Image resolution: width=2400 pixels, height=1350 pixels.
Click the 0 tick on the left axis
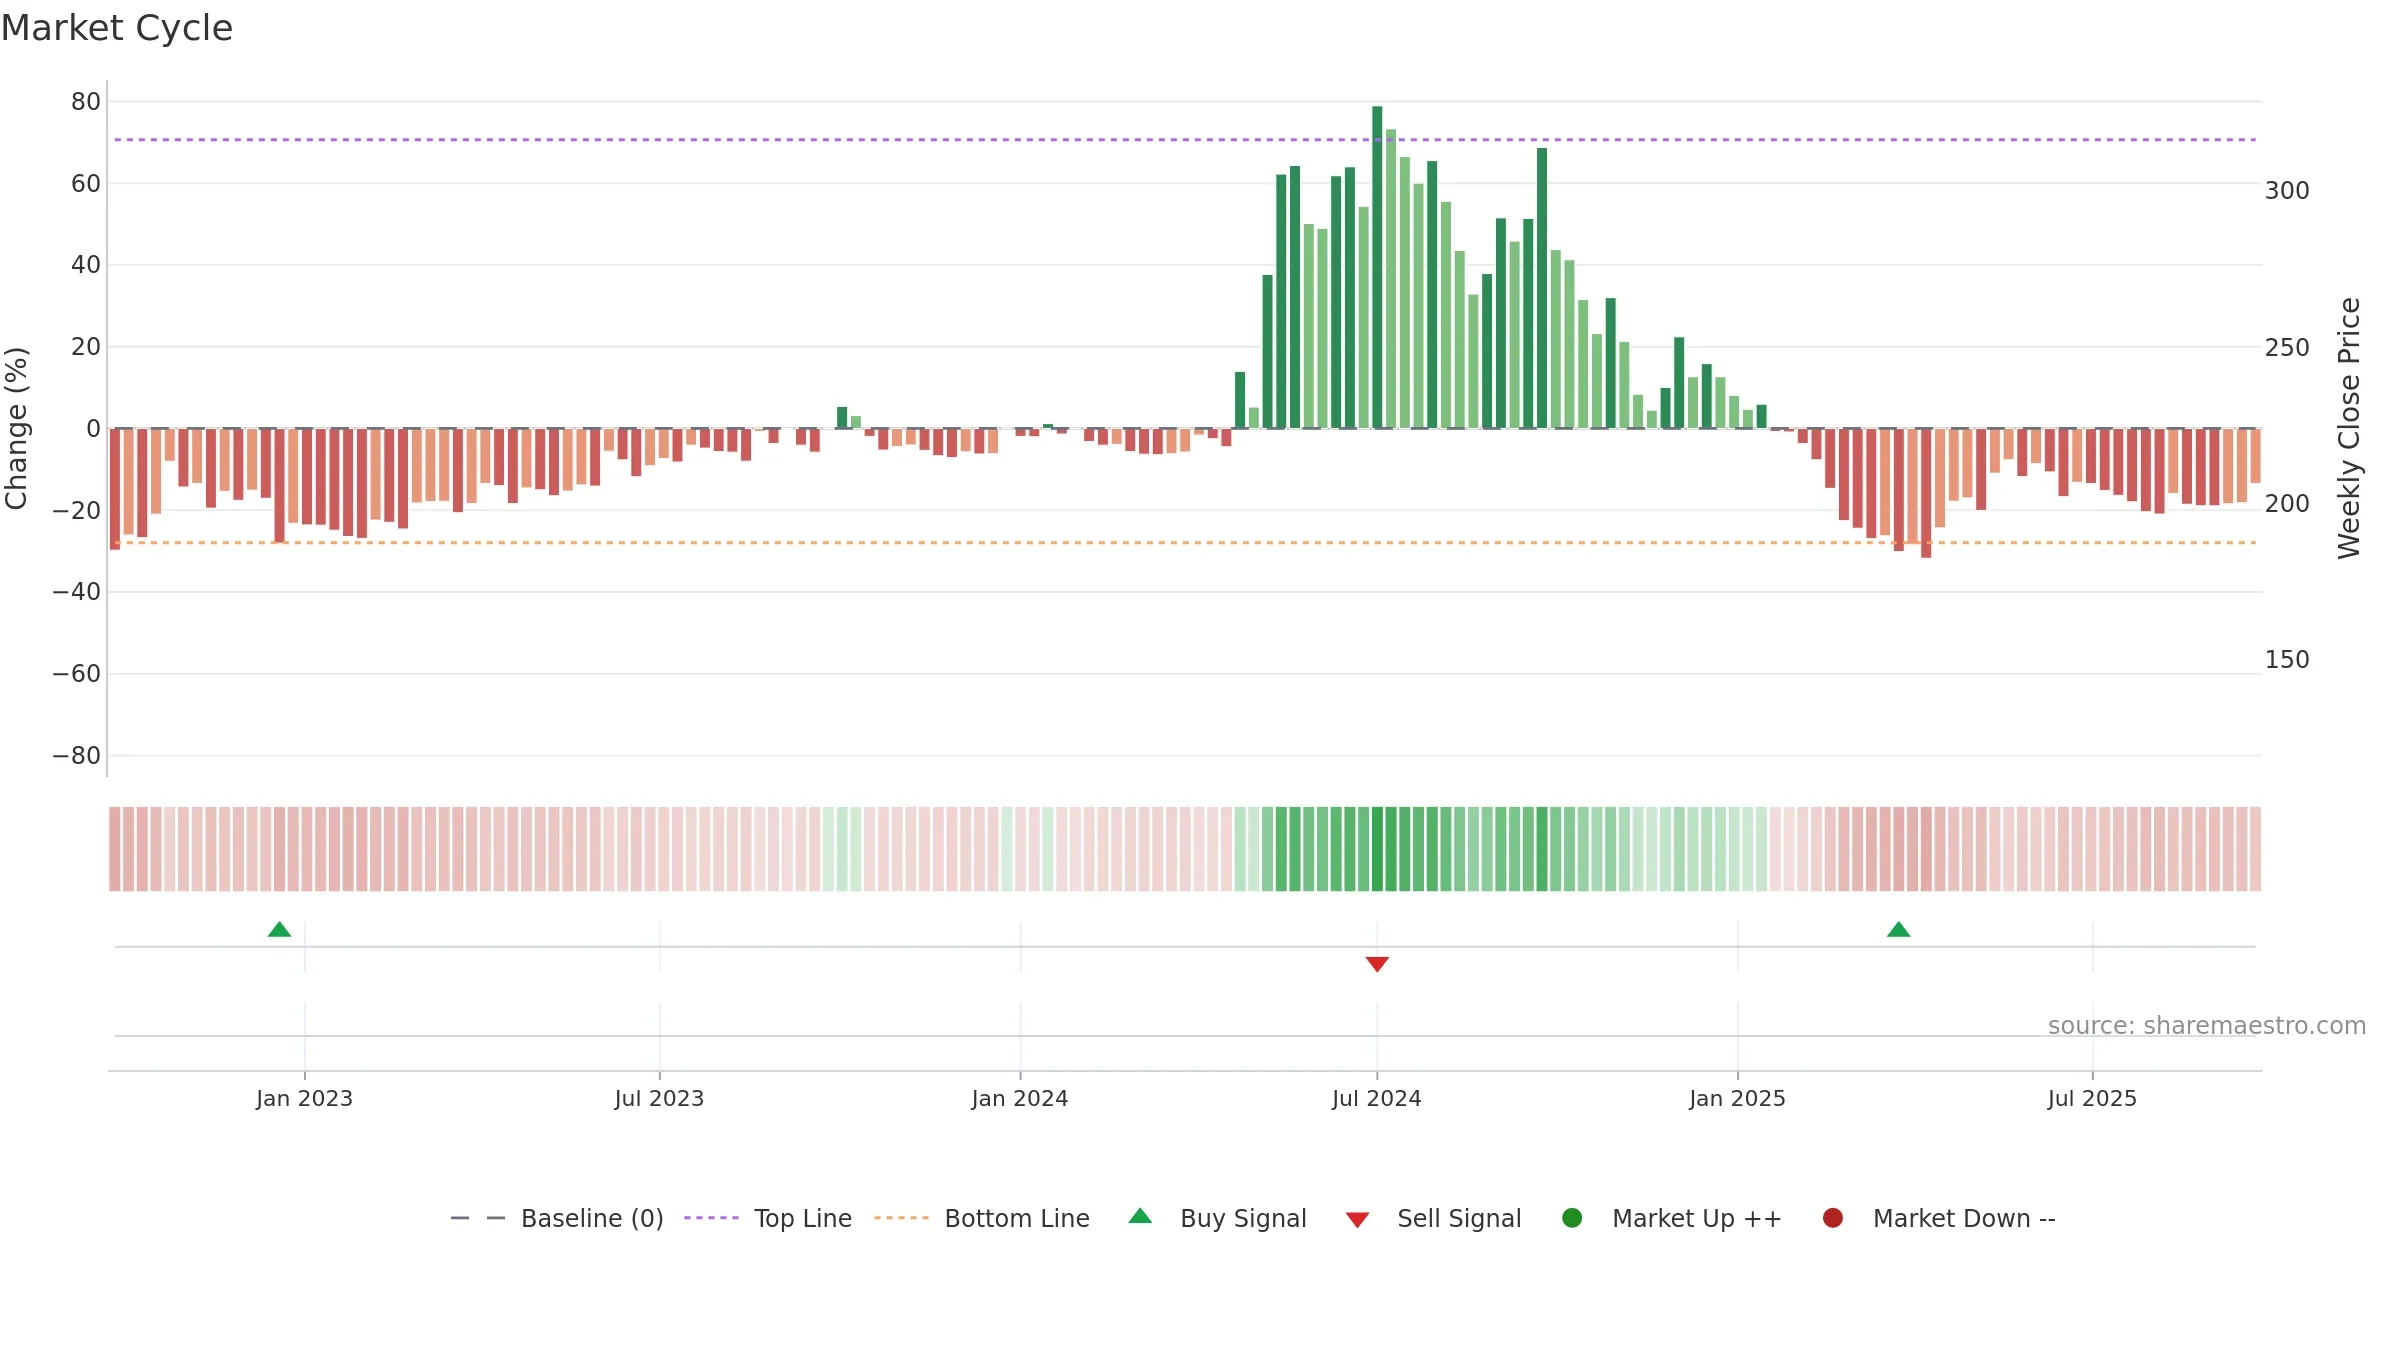[93, 429]
